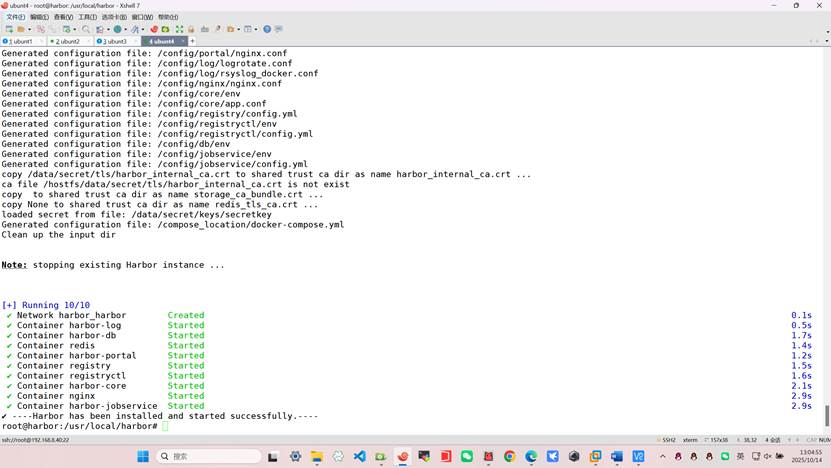Image resolution: width=831 pixels, height=468 pixels.
Task: Open the Windows Start button
Action: click(143, 456)
